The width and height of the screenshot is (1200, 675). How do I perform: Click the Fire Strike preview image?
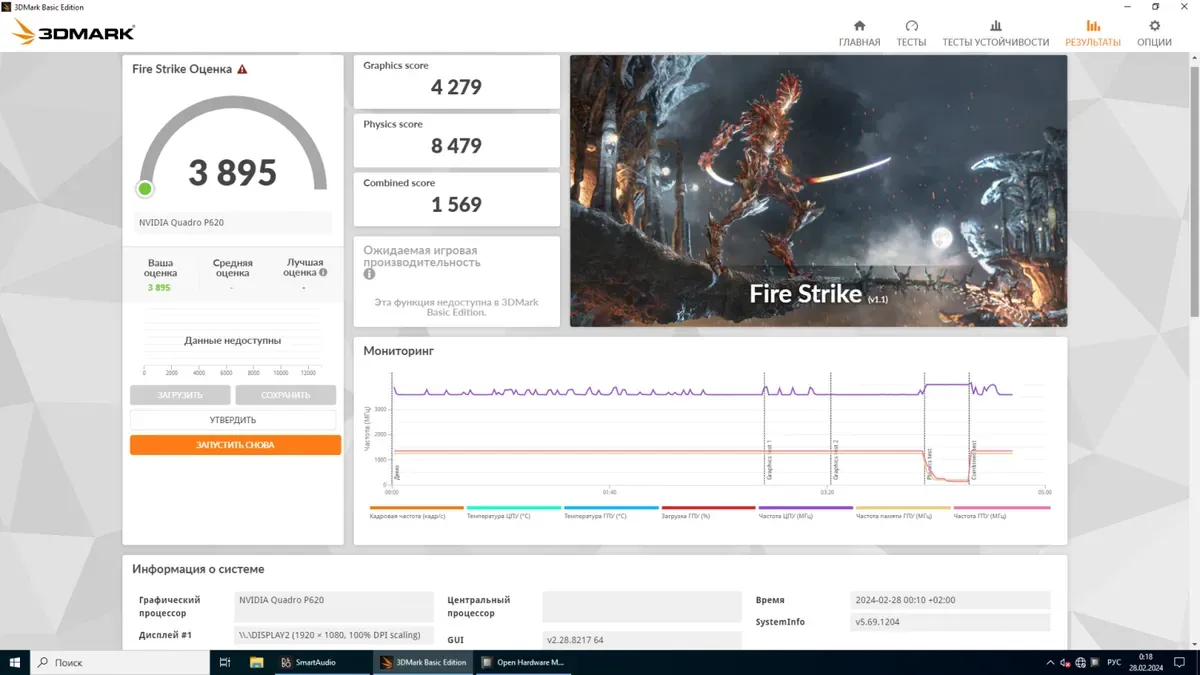(x=818, y=190)
